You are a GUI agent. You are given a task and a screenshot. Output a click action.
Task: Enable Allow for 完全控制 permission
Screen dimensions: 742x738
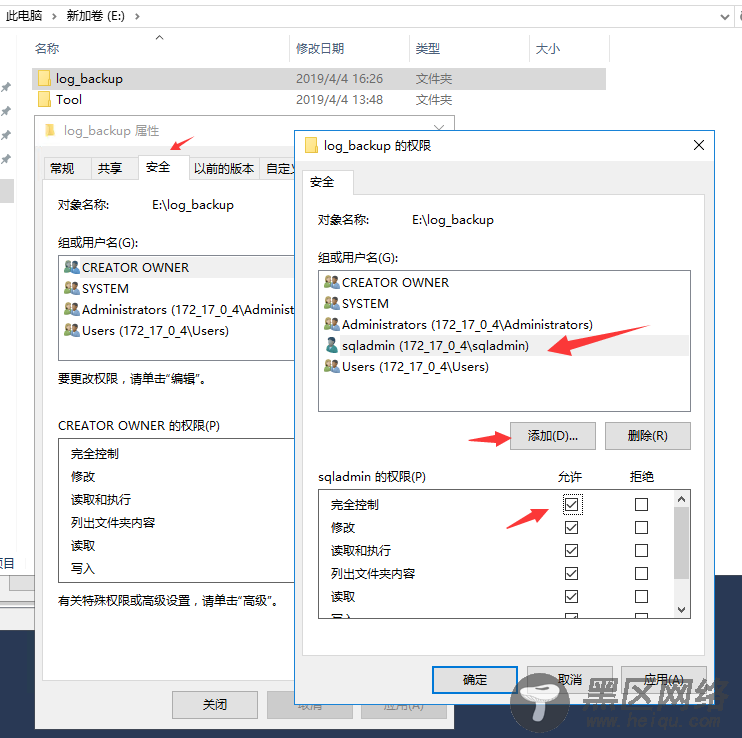point(572,505)
